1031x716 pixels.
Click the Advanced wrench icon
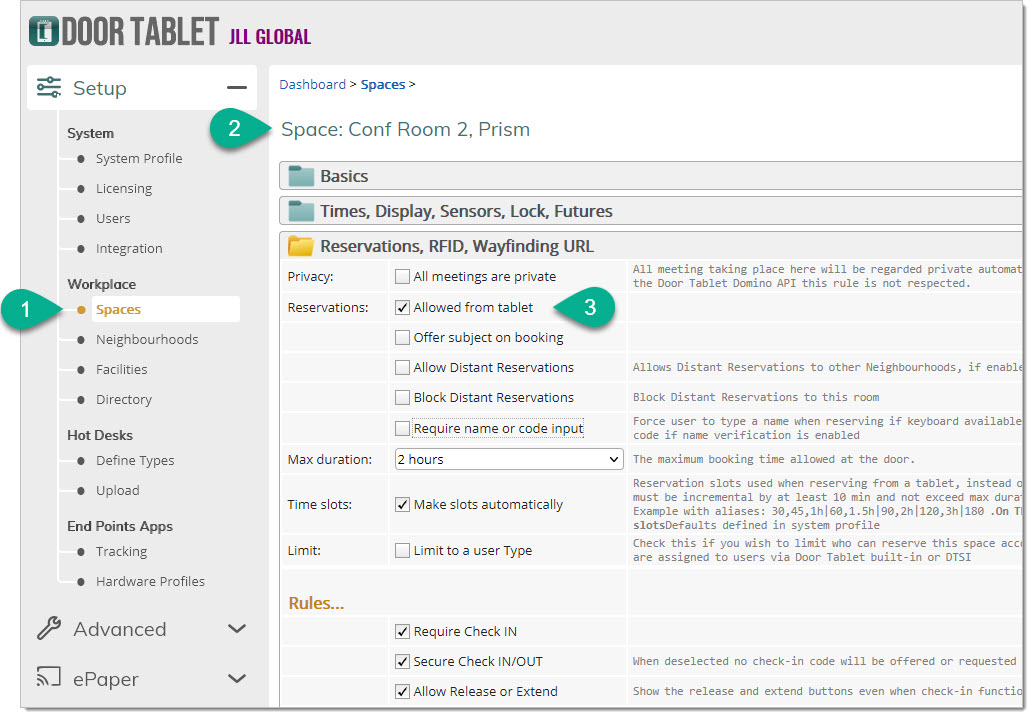[x=49, y=629]
